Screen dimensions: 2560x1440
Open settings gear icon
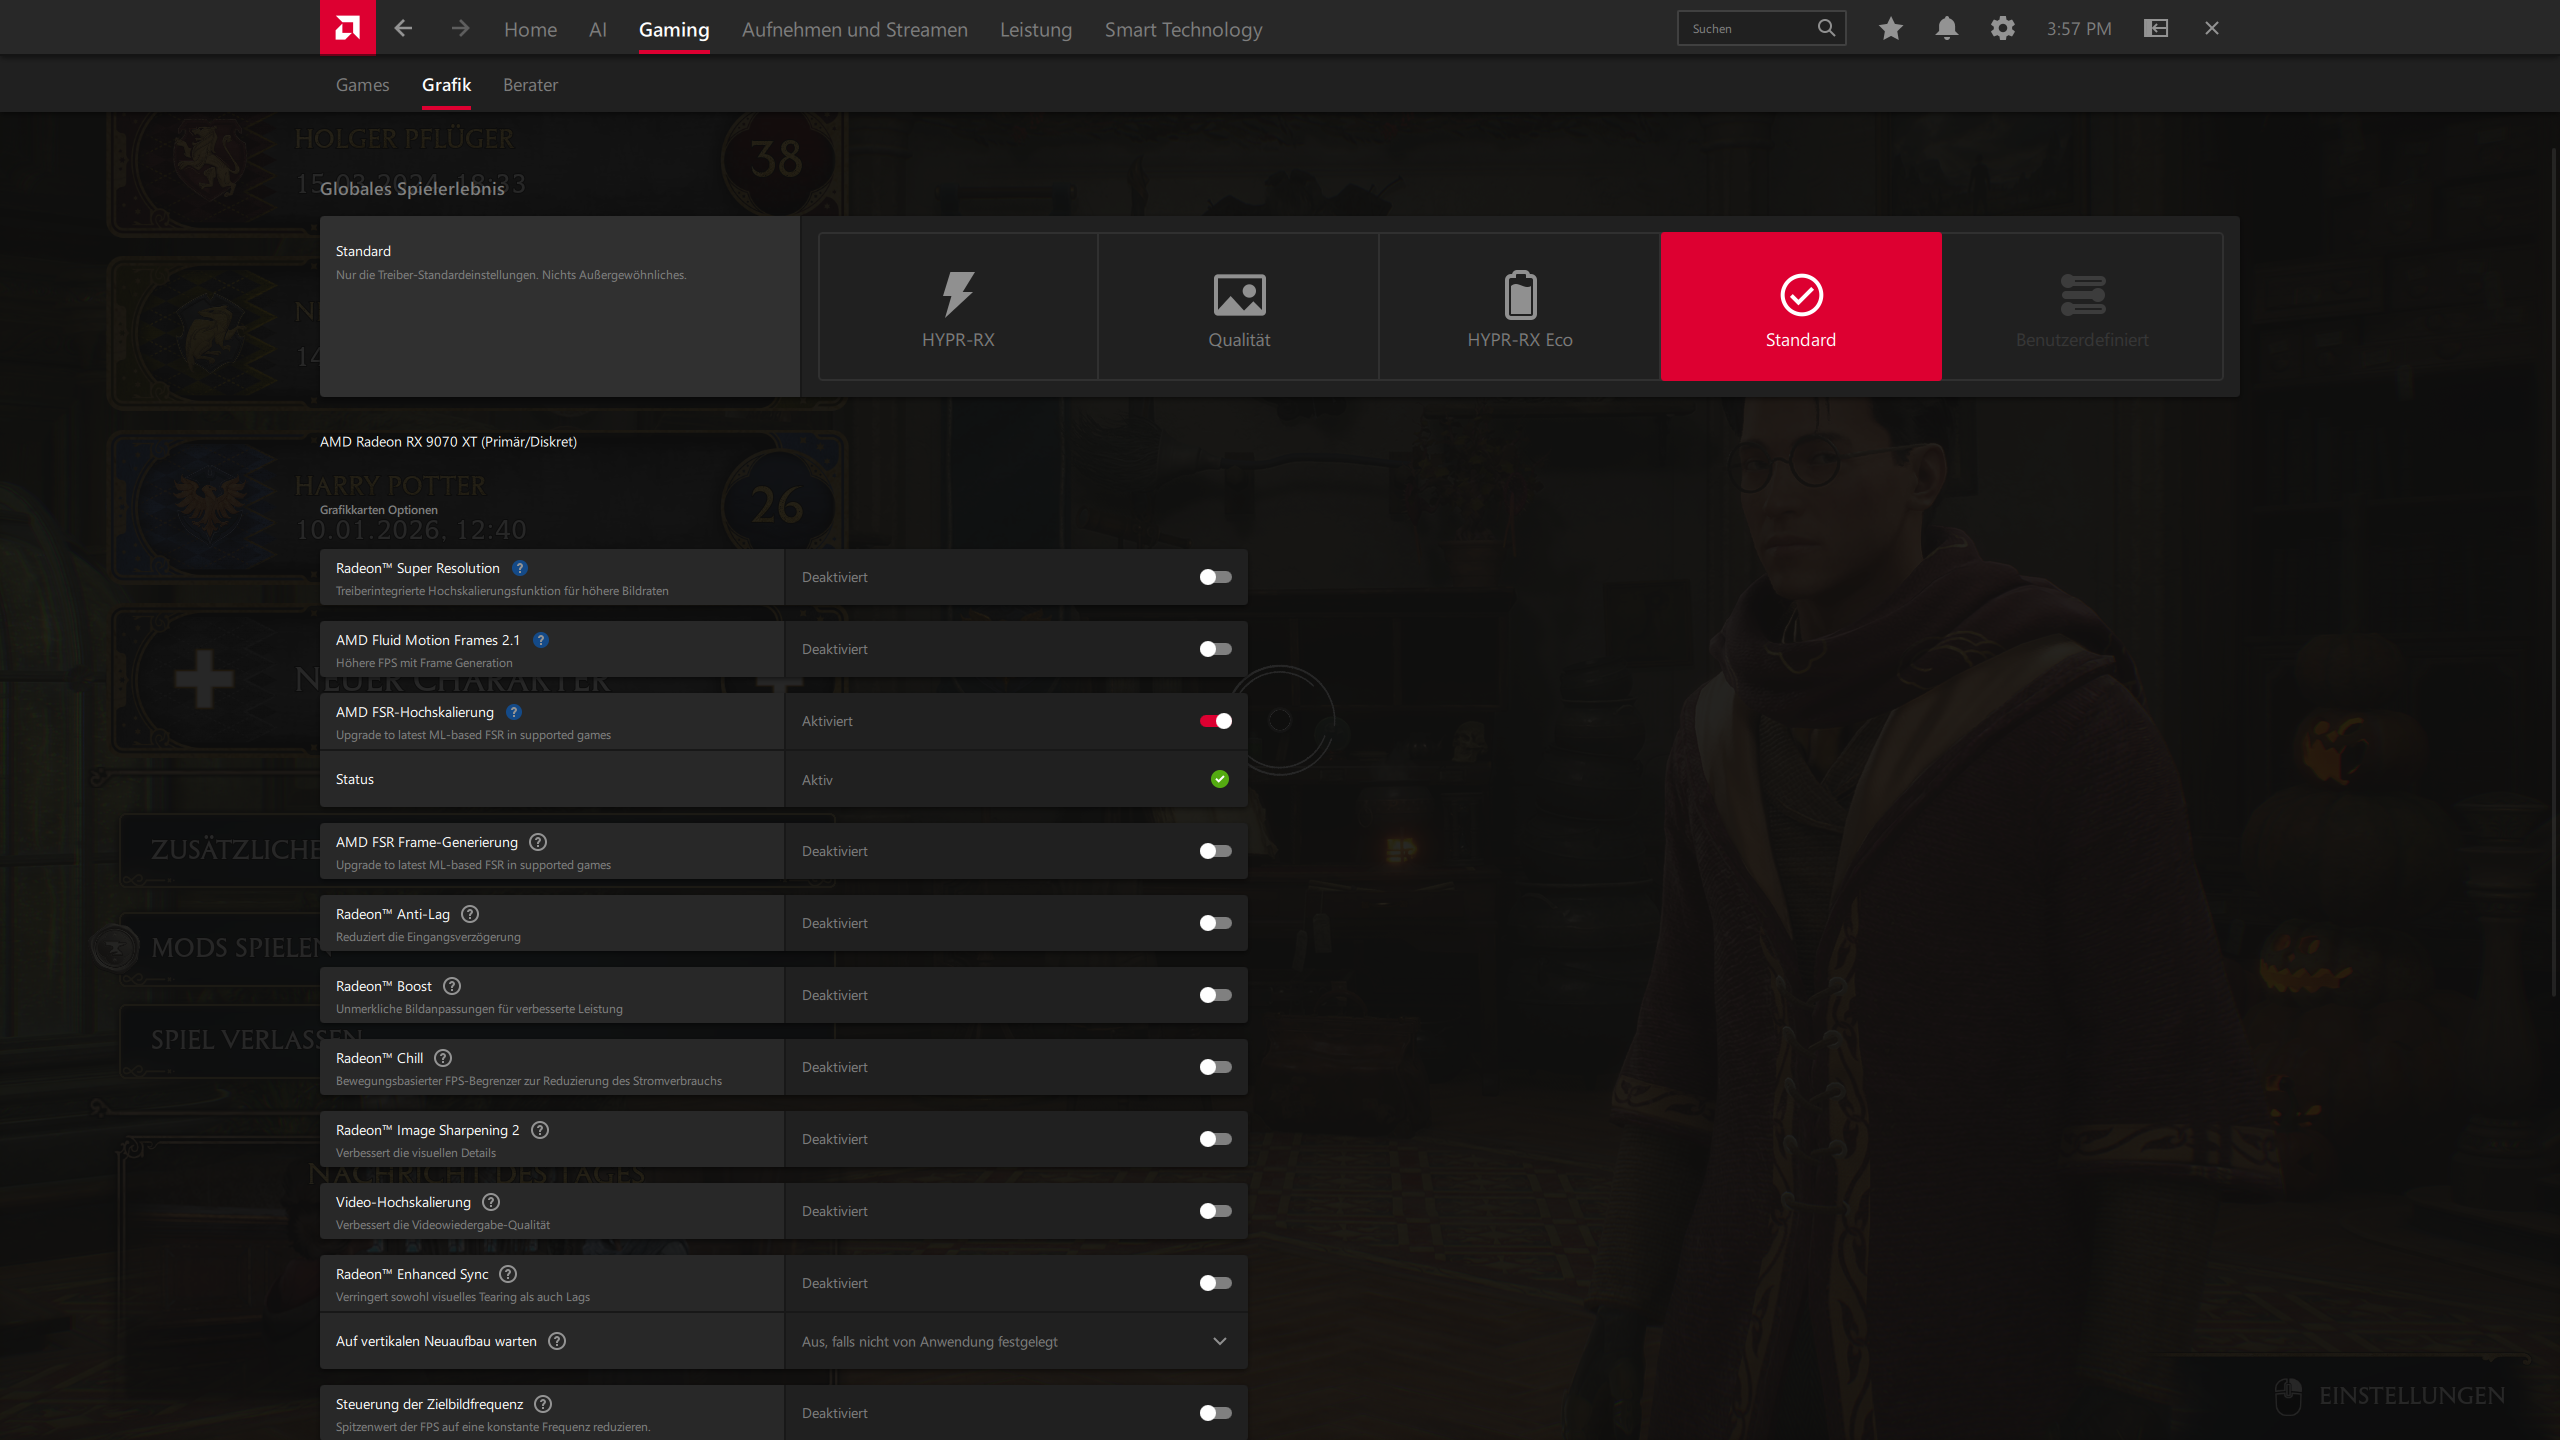[2002, 28]
